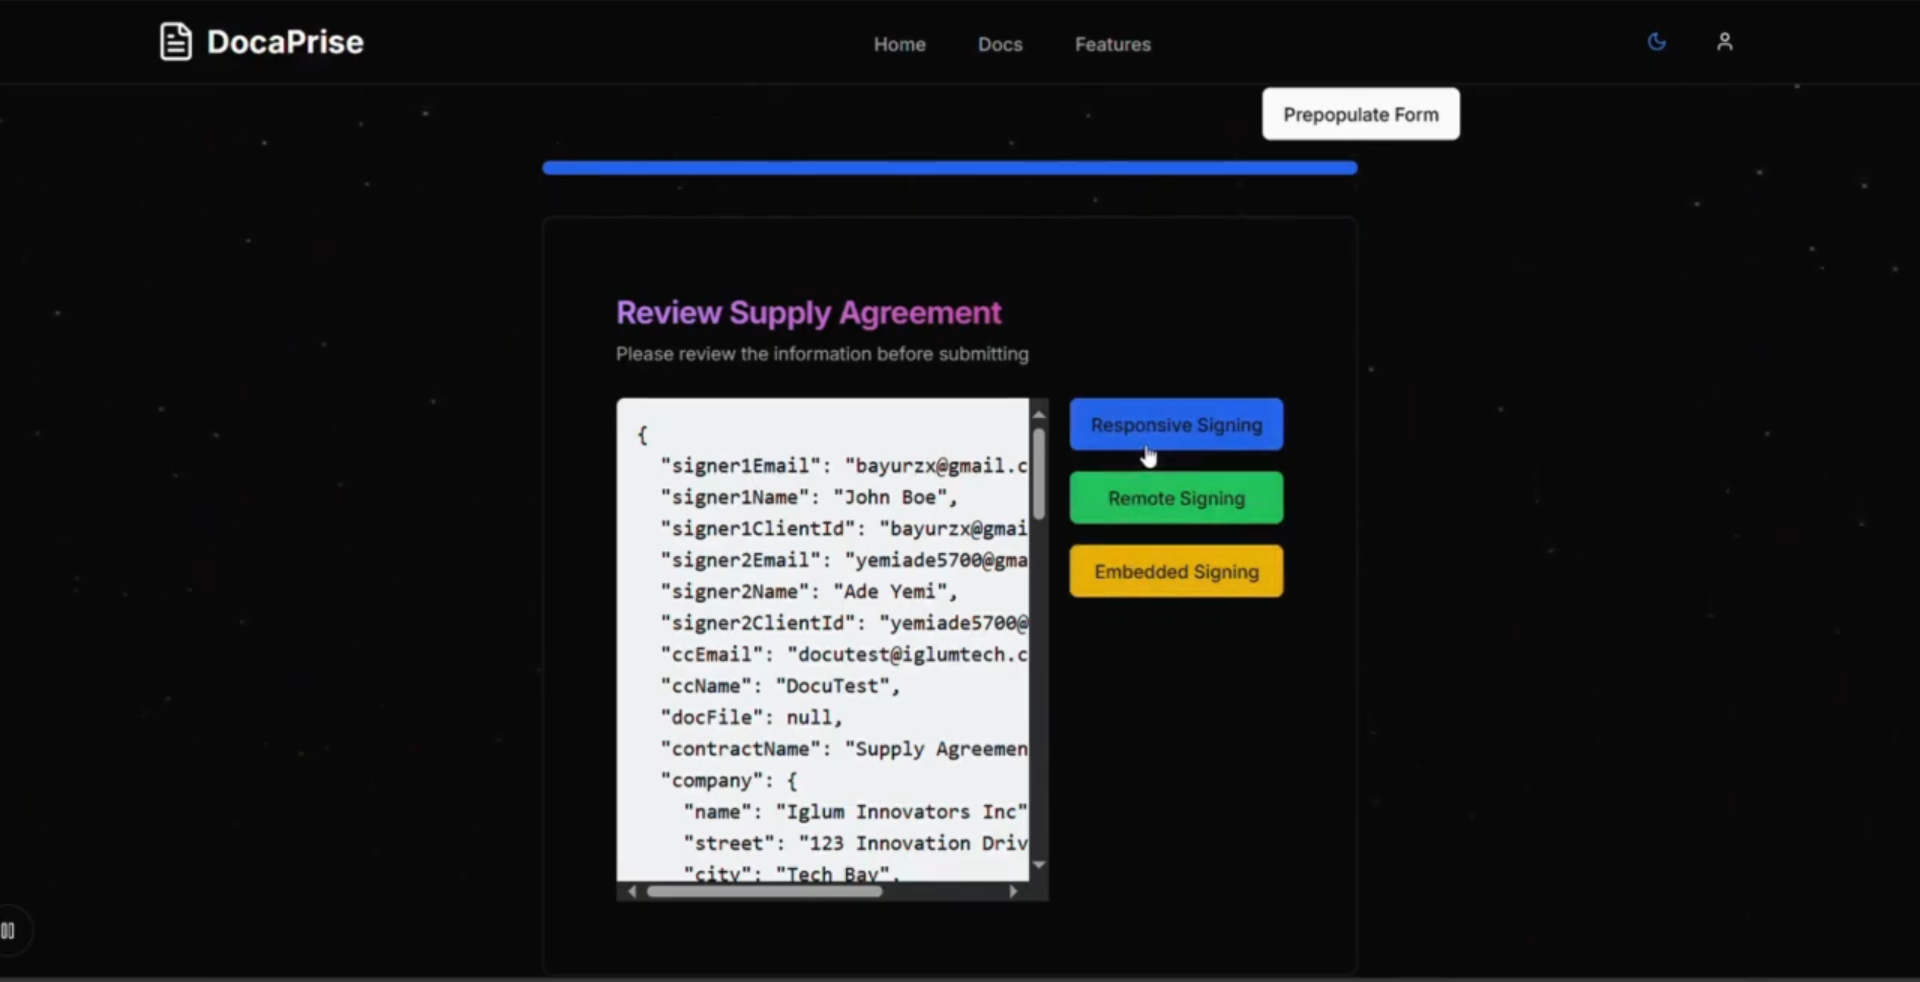Viewport: 1920px width, 982px height.
Task: Click the DocaPrise document logo icon
Action: pos(175,42)
